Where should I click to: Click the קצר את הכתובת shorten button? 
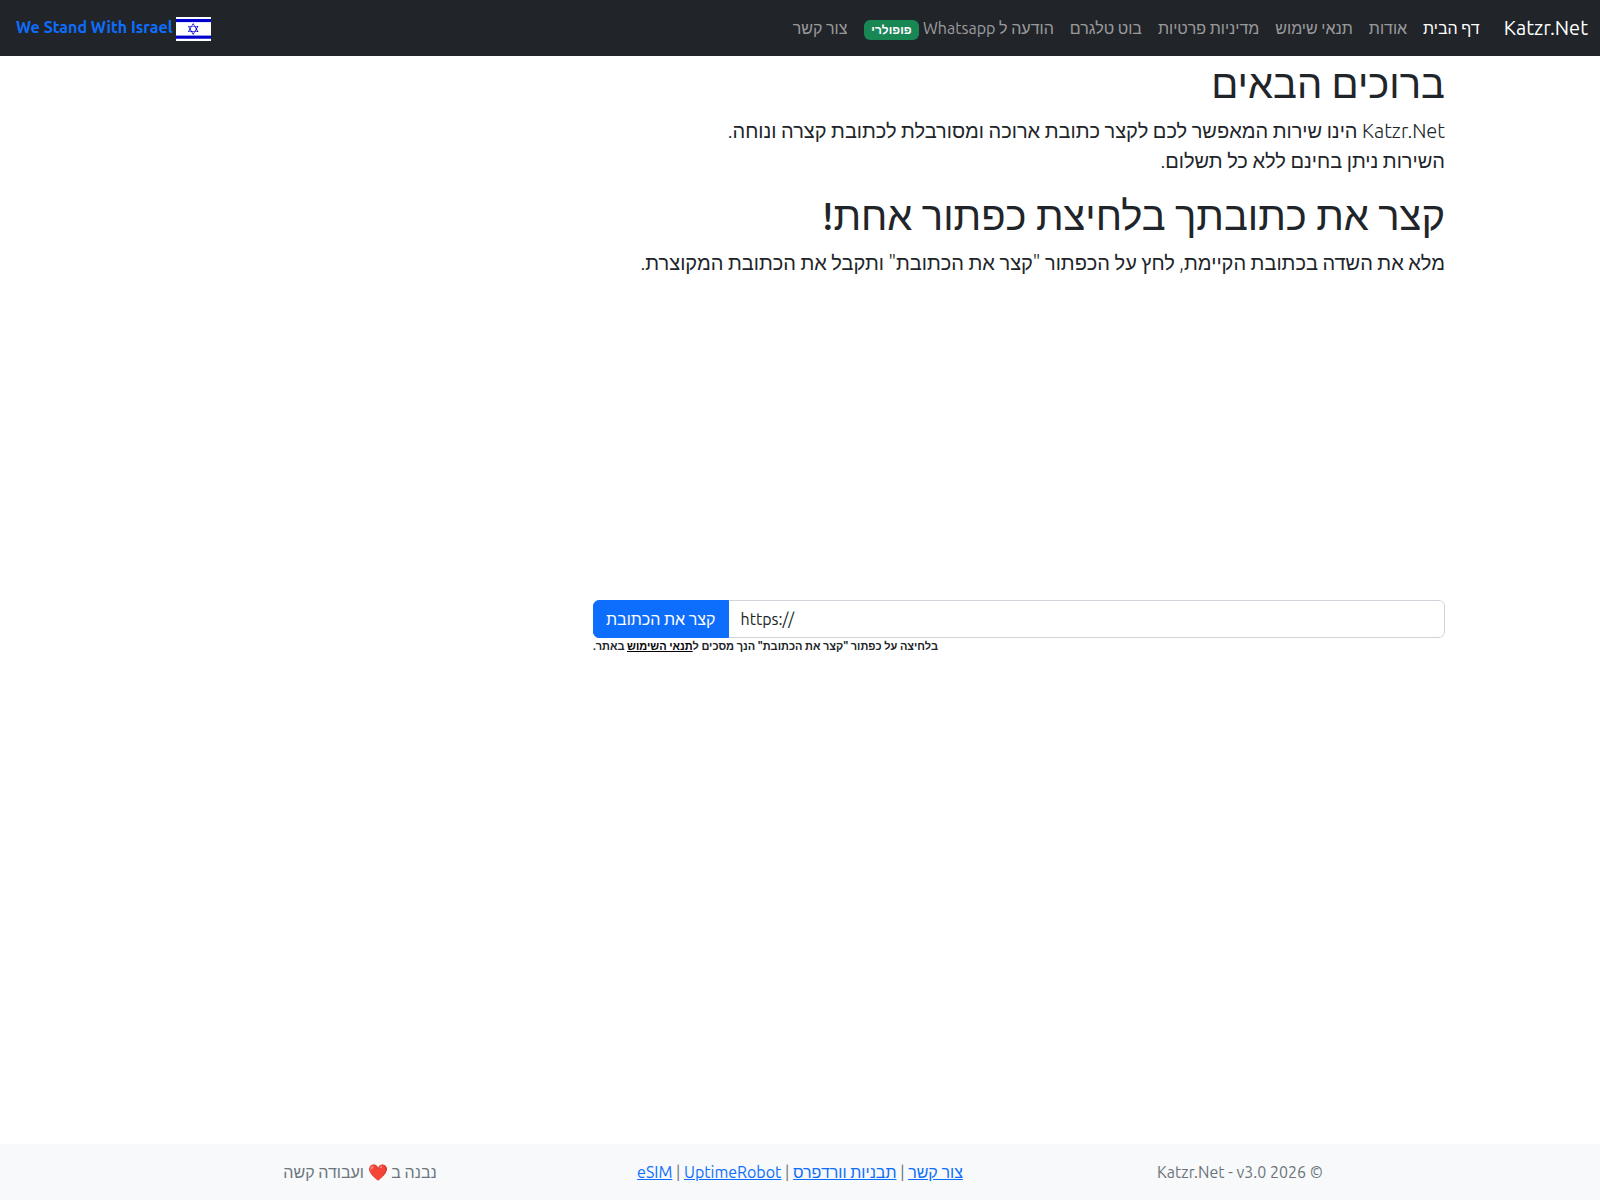(661, 619)
